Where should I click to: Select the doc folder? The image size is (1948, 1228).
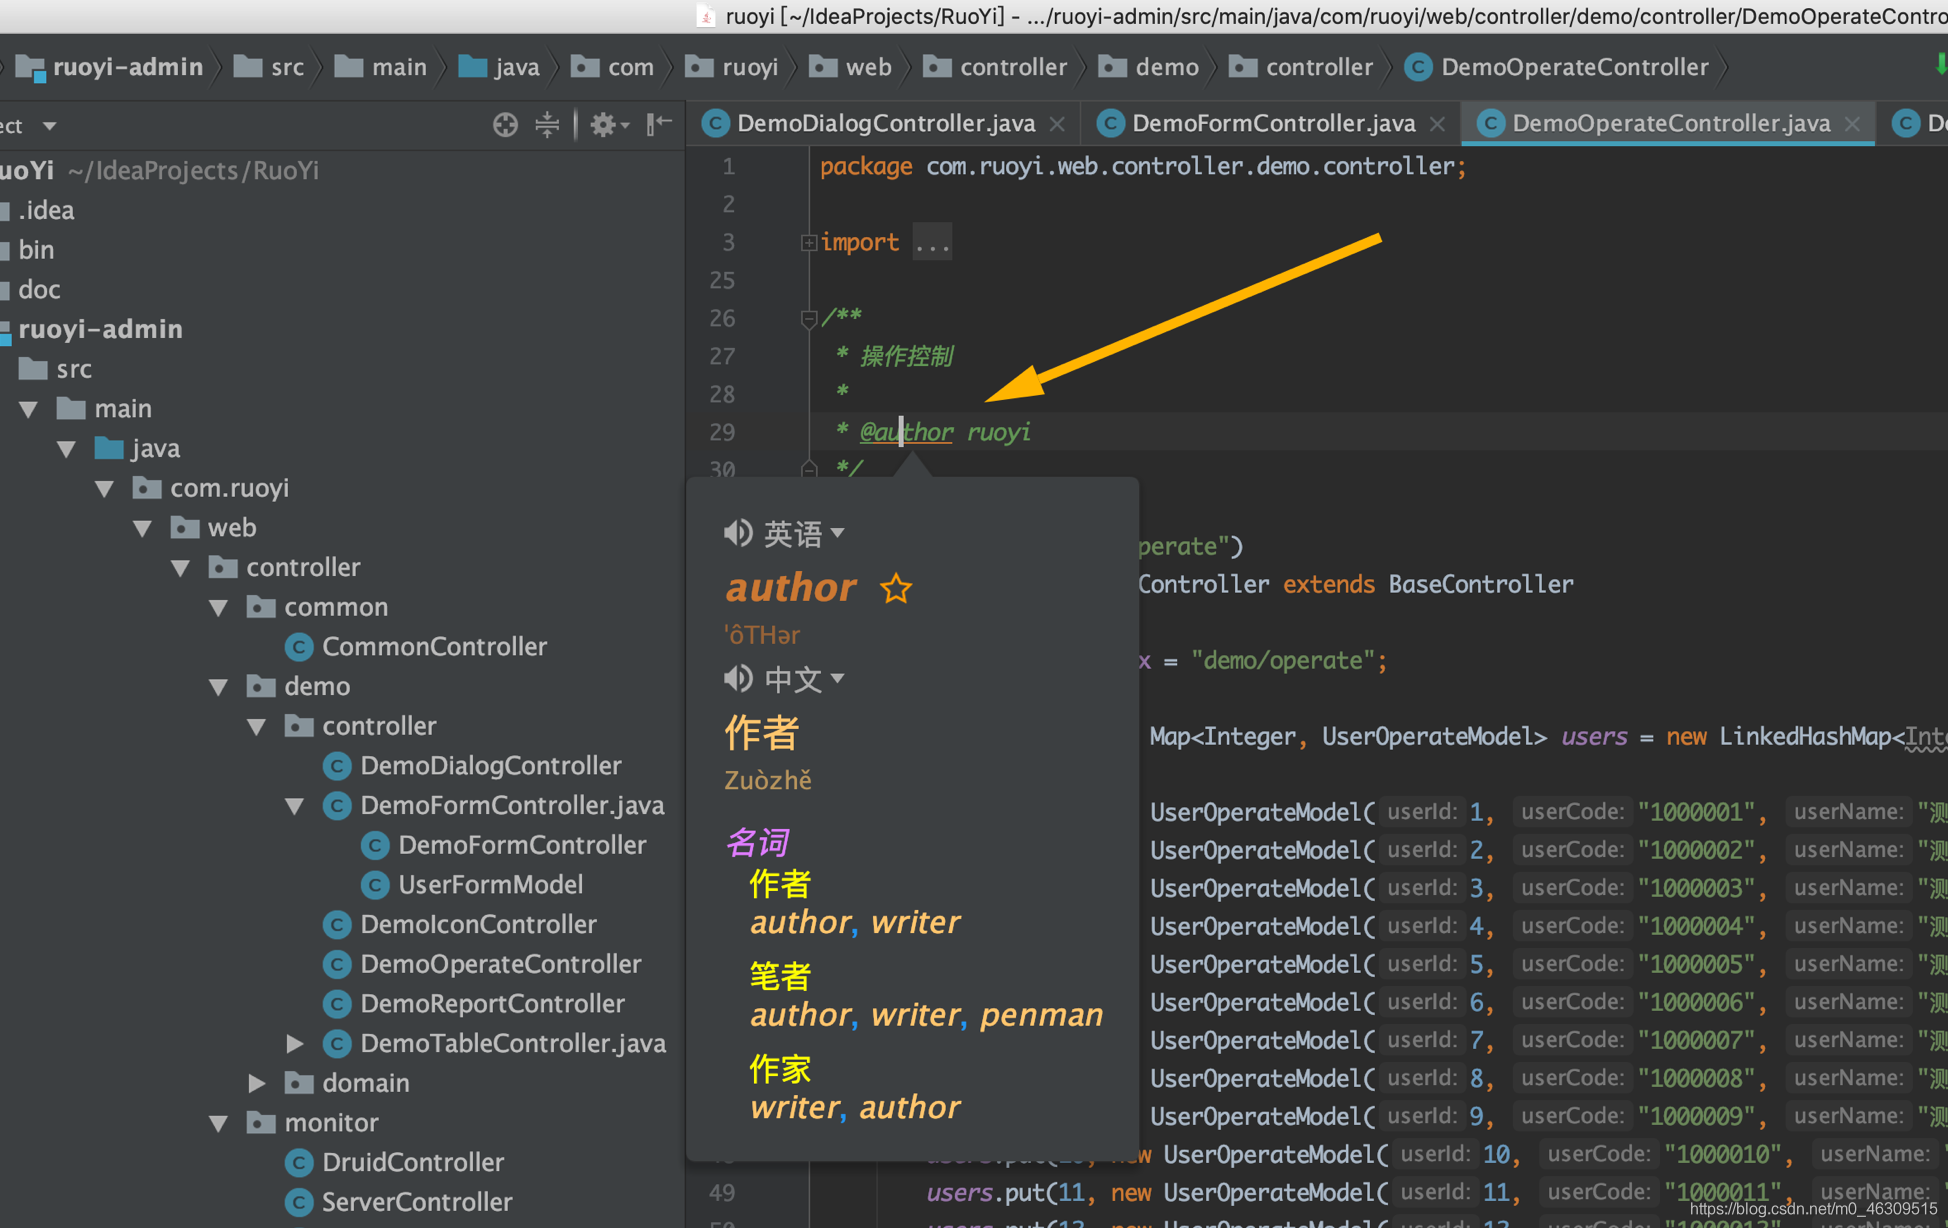39,290
